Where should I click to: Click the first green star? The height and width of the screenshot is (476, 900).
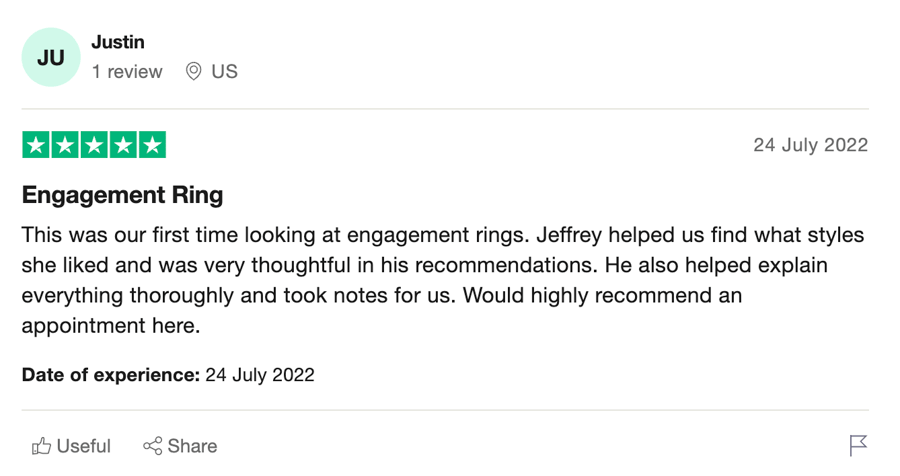pos(36,145)
